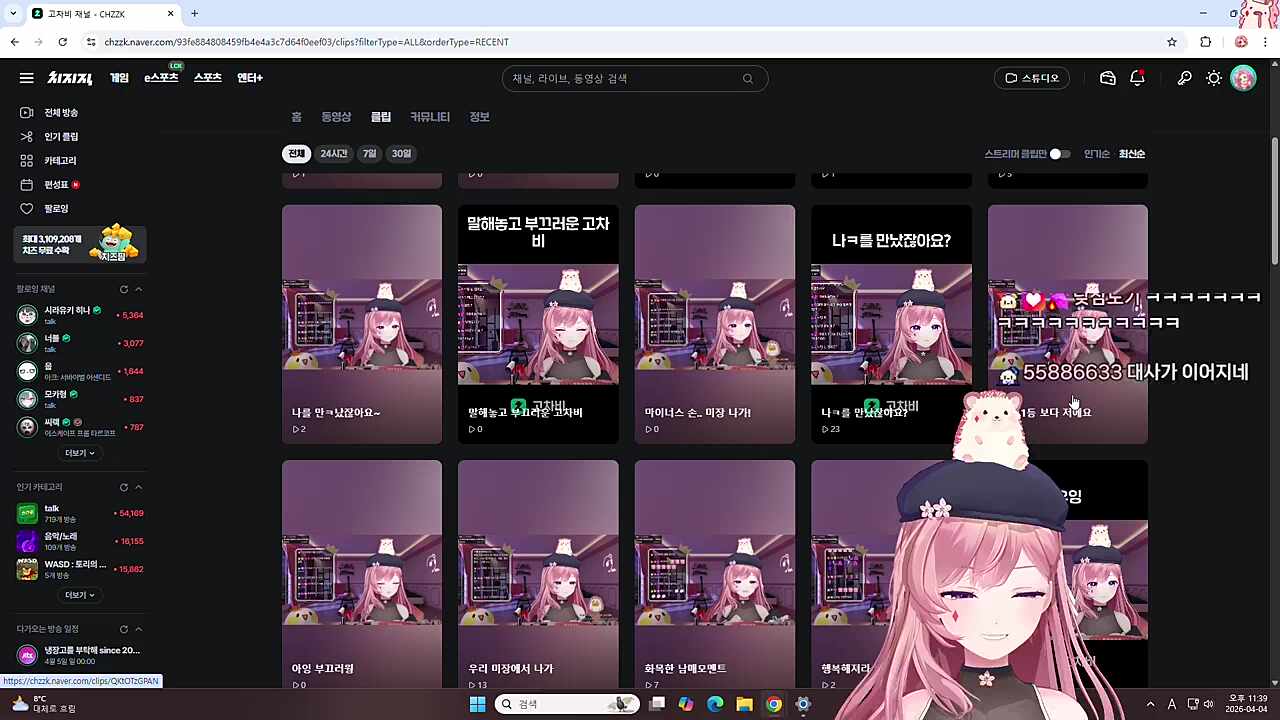Open the 말해놓고 부끄러운 고차비 clip

click(538, 324)
